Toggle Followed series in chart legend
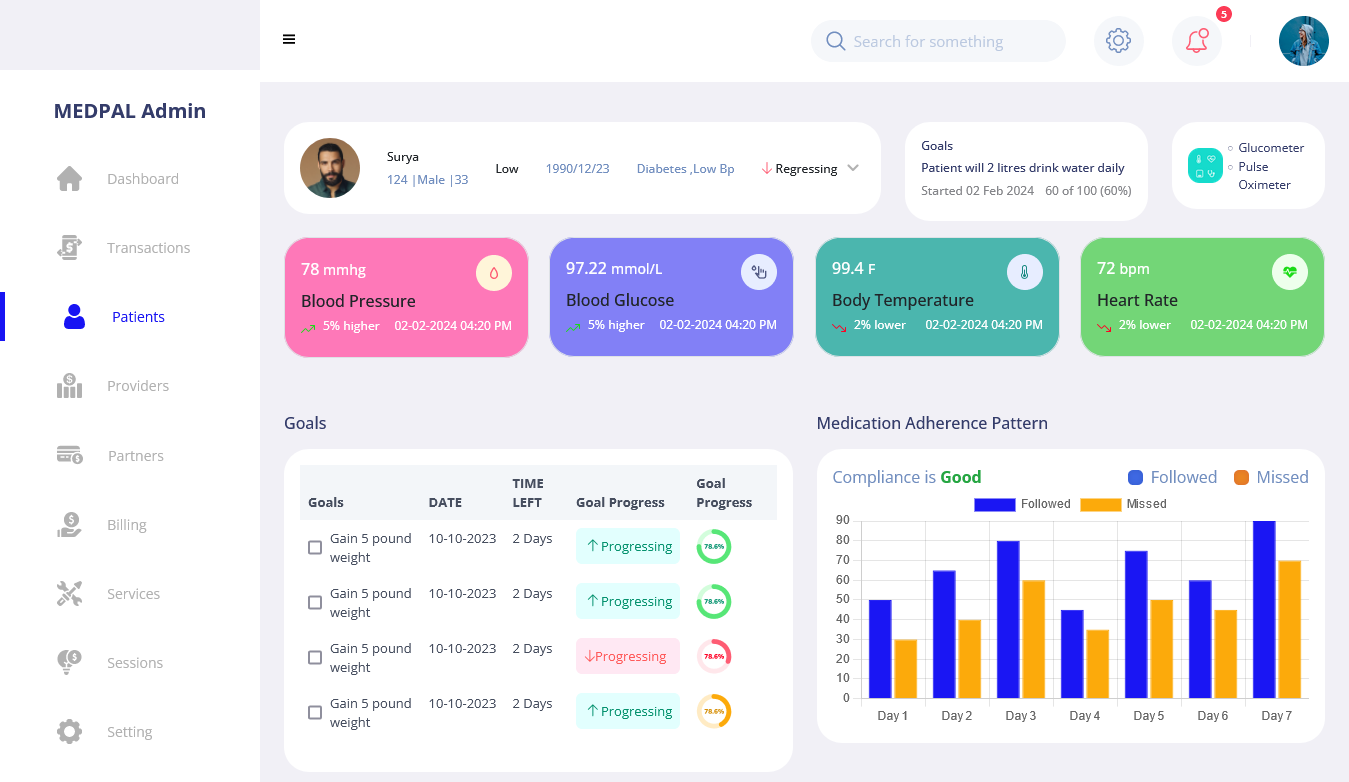This screenshot has height=782, width=1349. [x=1022, y=504]
